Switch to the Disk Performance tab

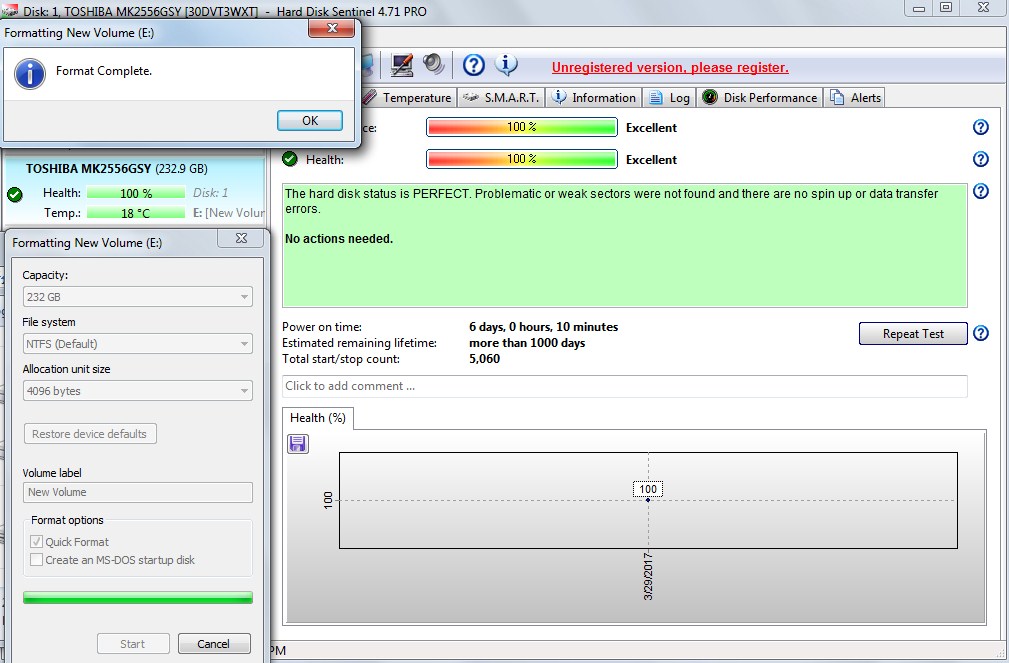(x=761, y=97)
